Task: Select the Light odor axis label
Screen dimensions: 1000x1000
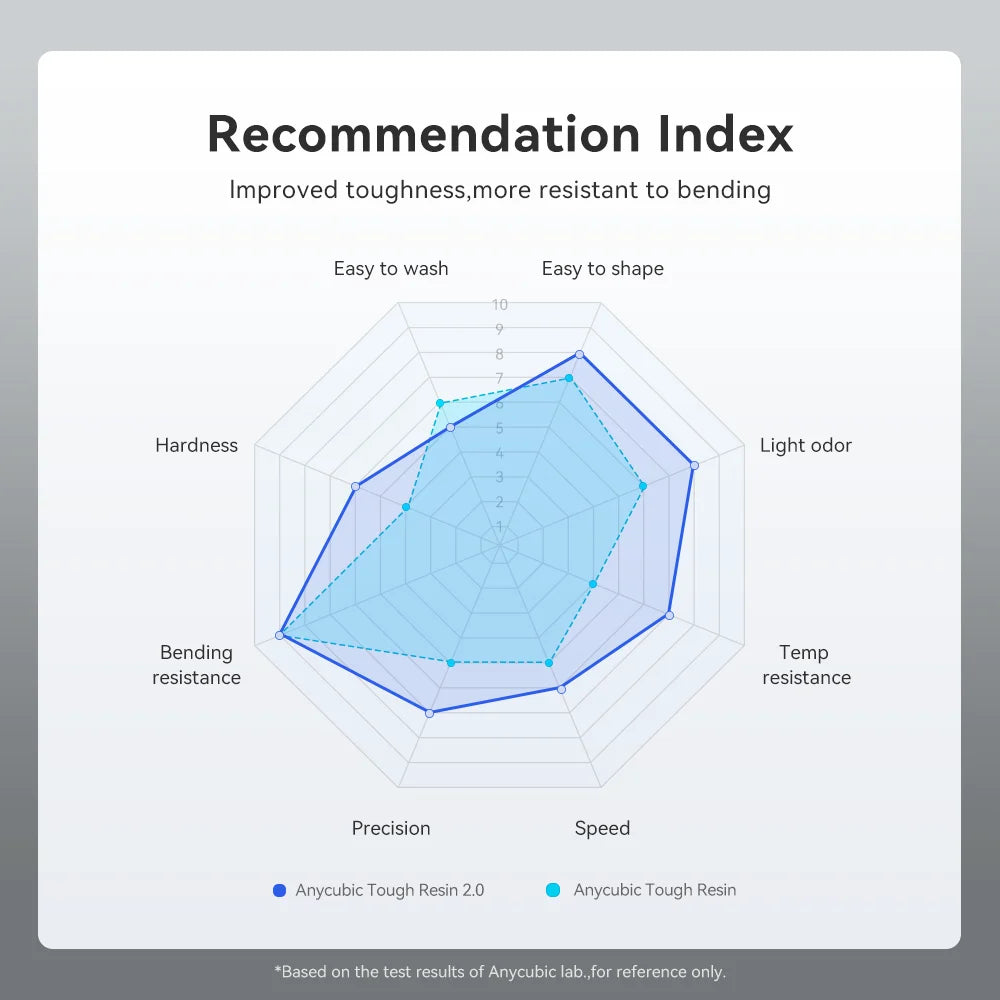Action: [805, 445]
